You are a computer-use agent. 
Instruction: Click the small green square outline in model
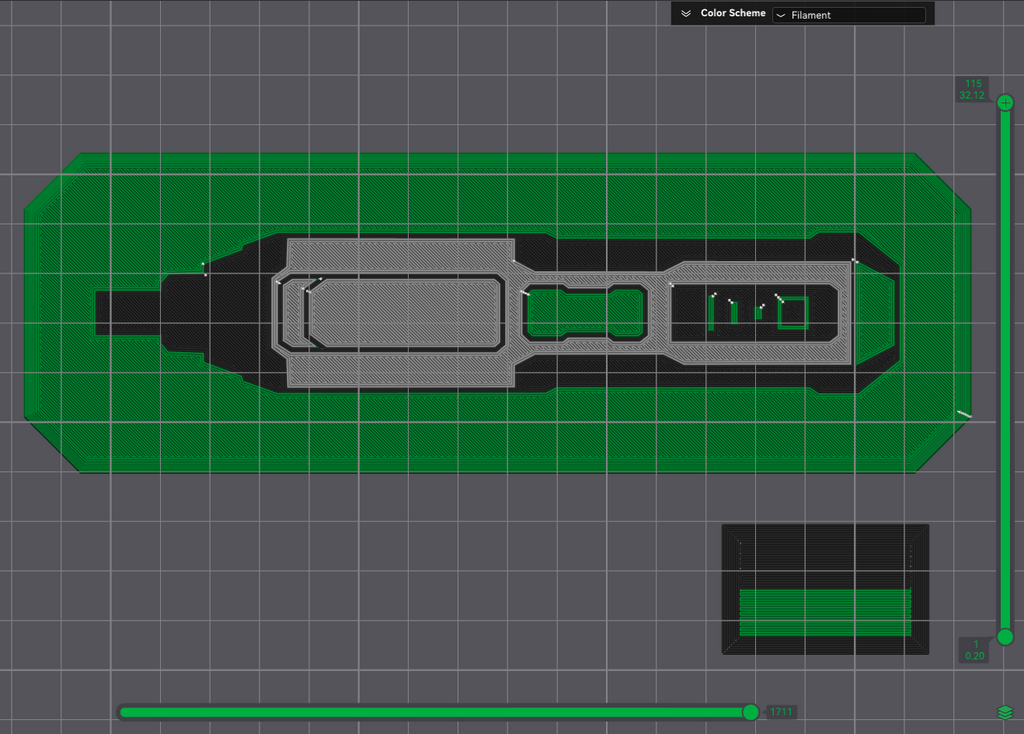[793, 313]
